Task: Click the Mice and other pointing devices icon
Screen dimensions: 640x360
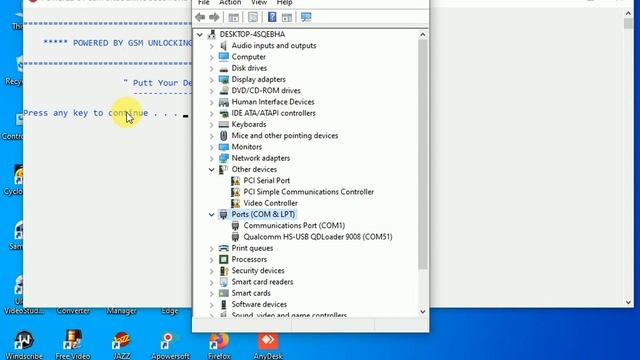Action: tap(223, 136)
